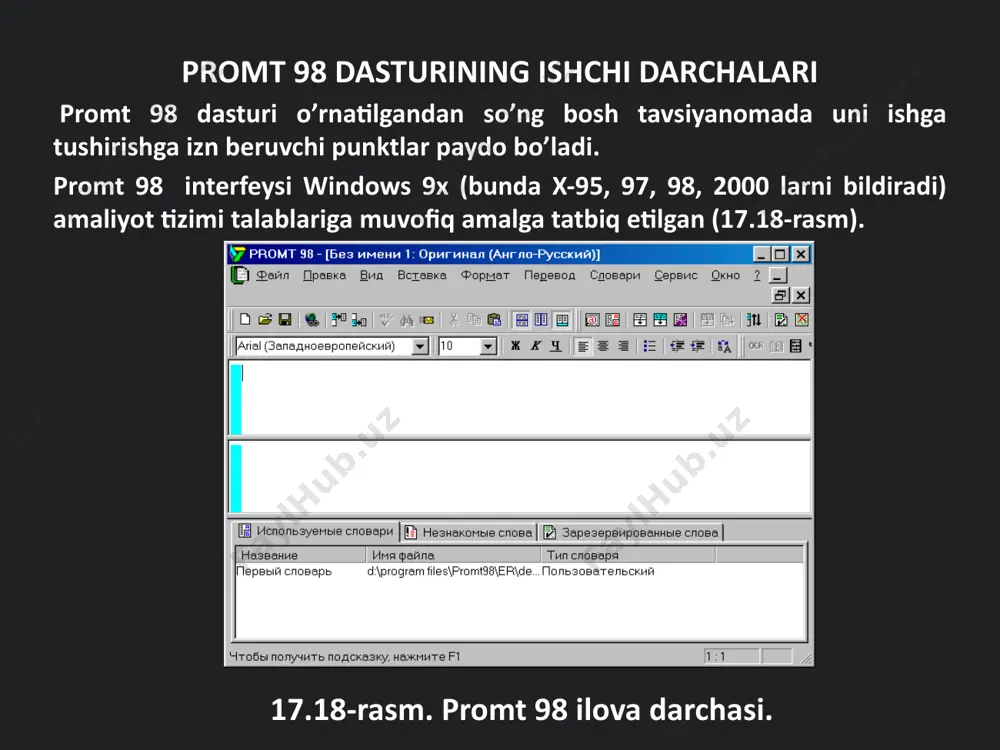Click the green checkmark document icon

[x=781, y=320]
